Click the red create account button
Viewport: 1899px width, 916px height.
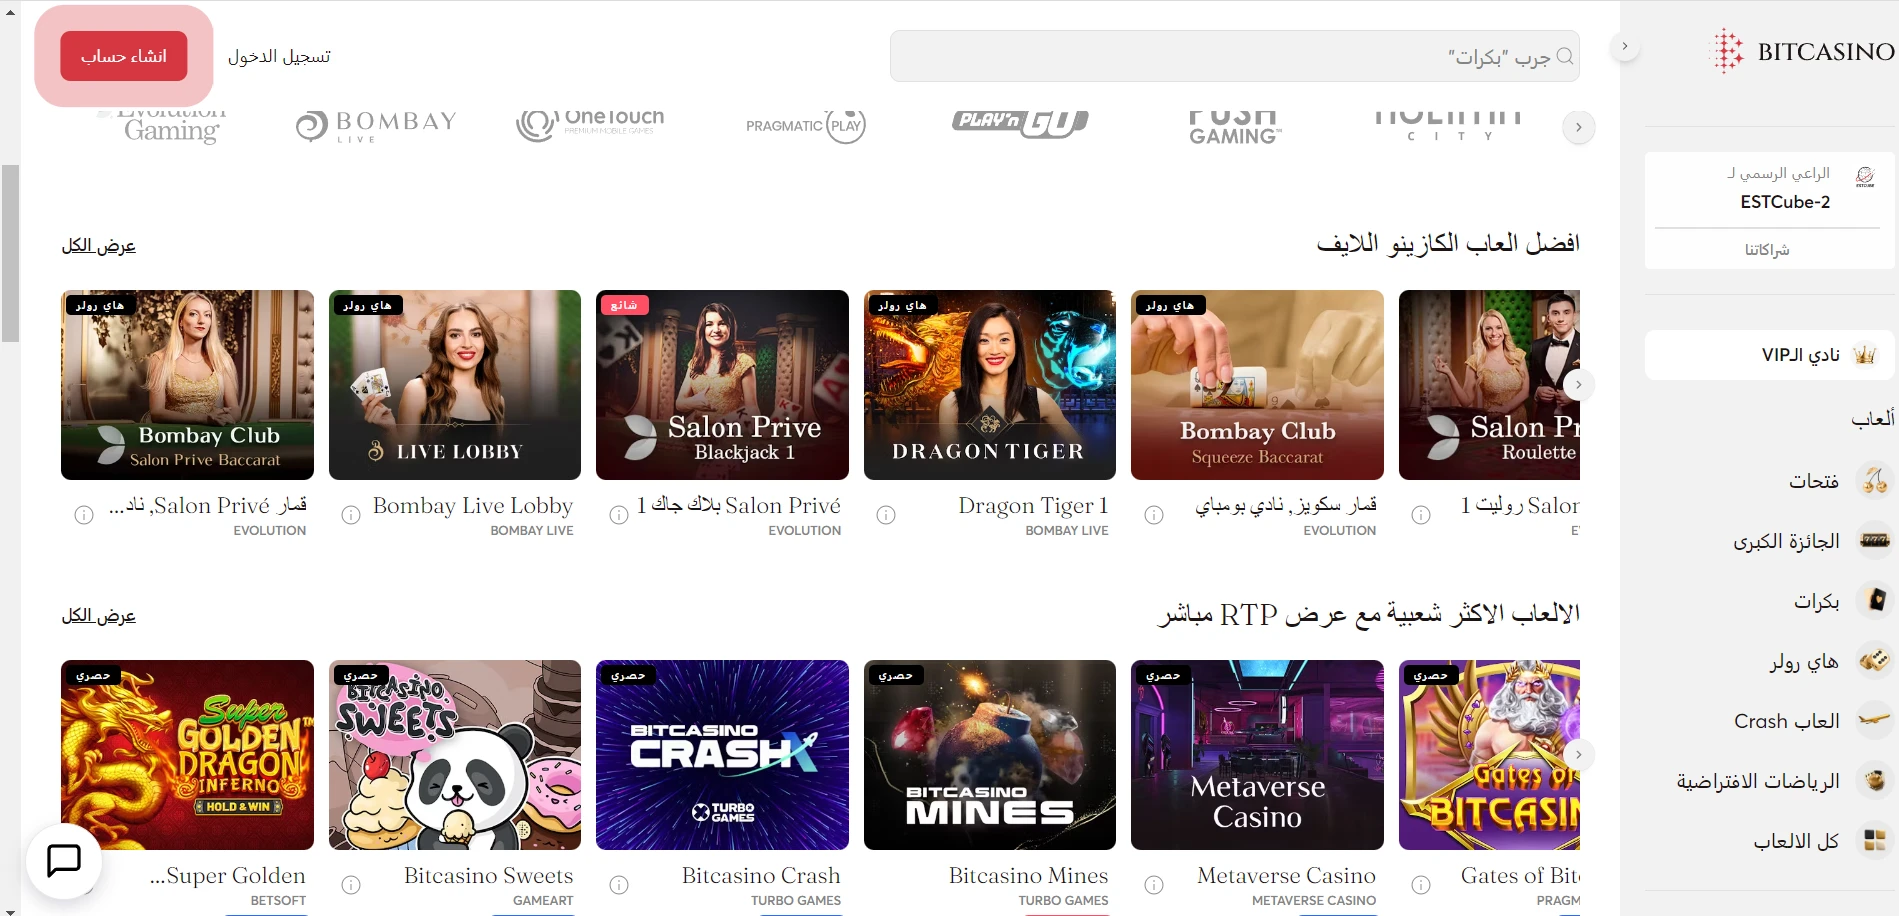pos(124,56)
